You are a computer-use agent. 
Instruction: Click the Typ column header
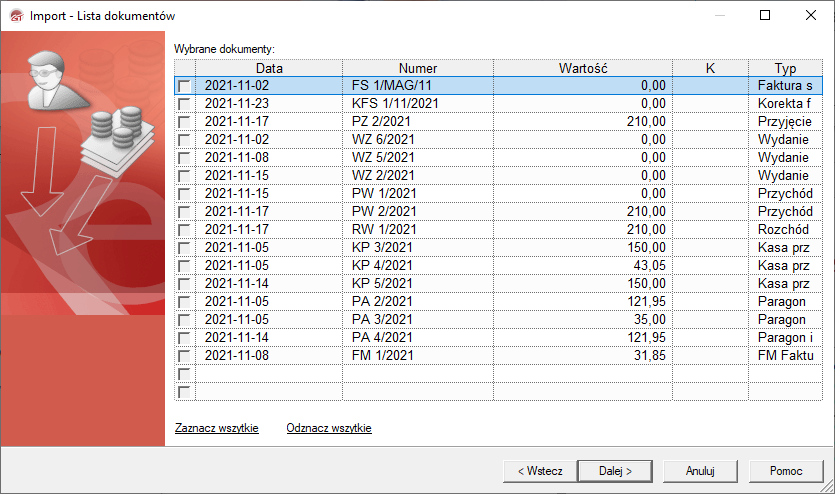pos(785,68)
